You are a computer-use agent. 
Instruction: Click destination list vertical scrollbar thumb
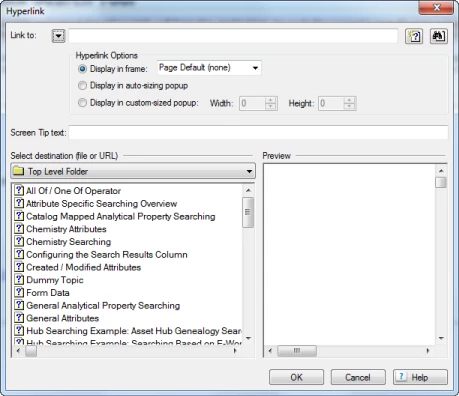248,212
